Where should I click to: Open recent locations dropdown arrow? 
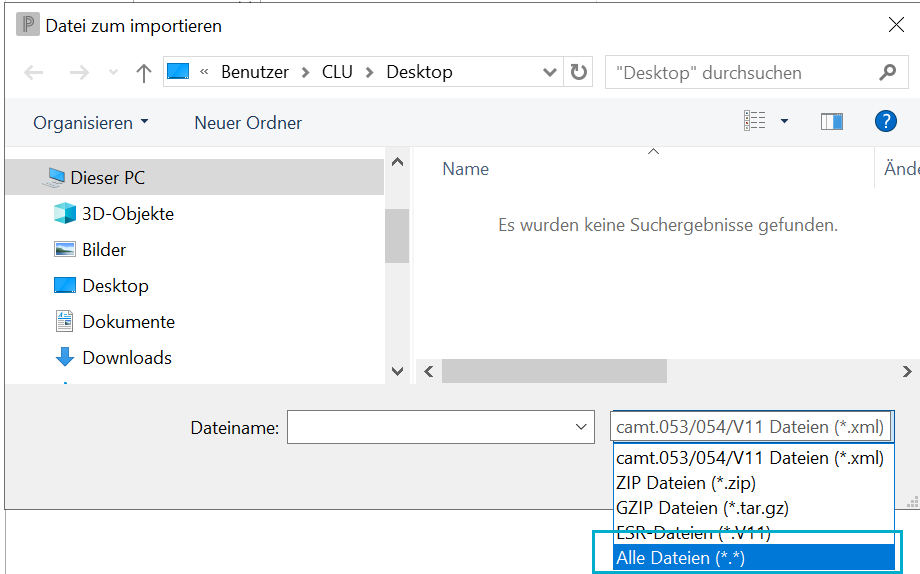tap(113, 72)
